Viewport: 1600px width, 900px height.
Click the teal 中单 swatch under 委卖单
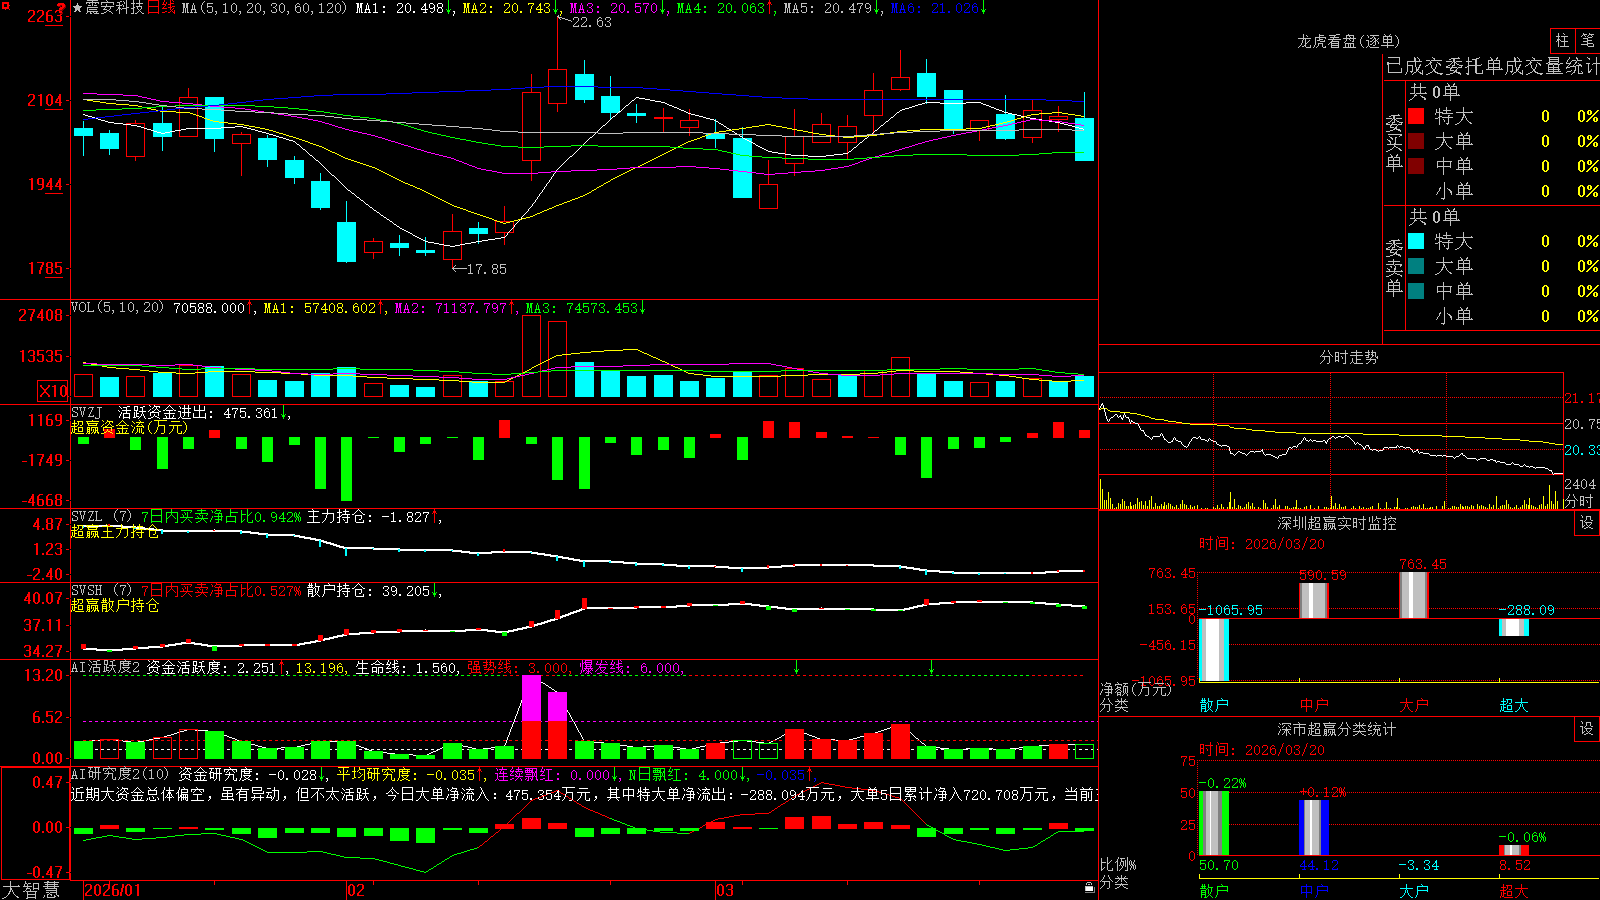1416,291
